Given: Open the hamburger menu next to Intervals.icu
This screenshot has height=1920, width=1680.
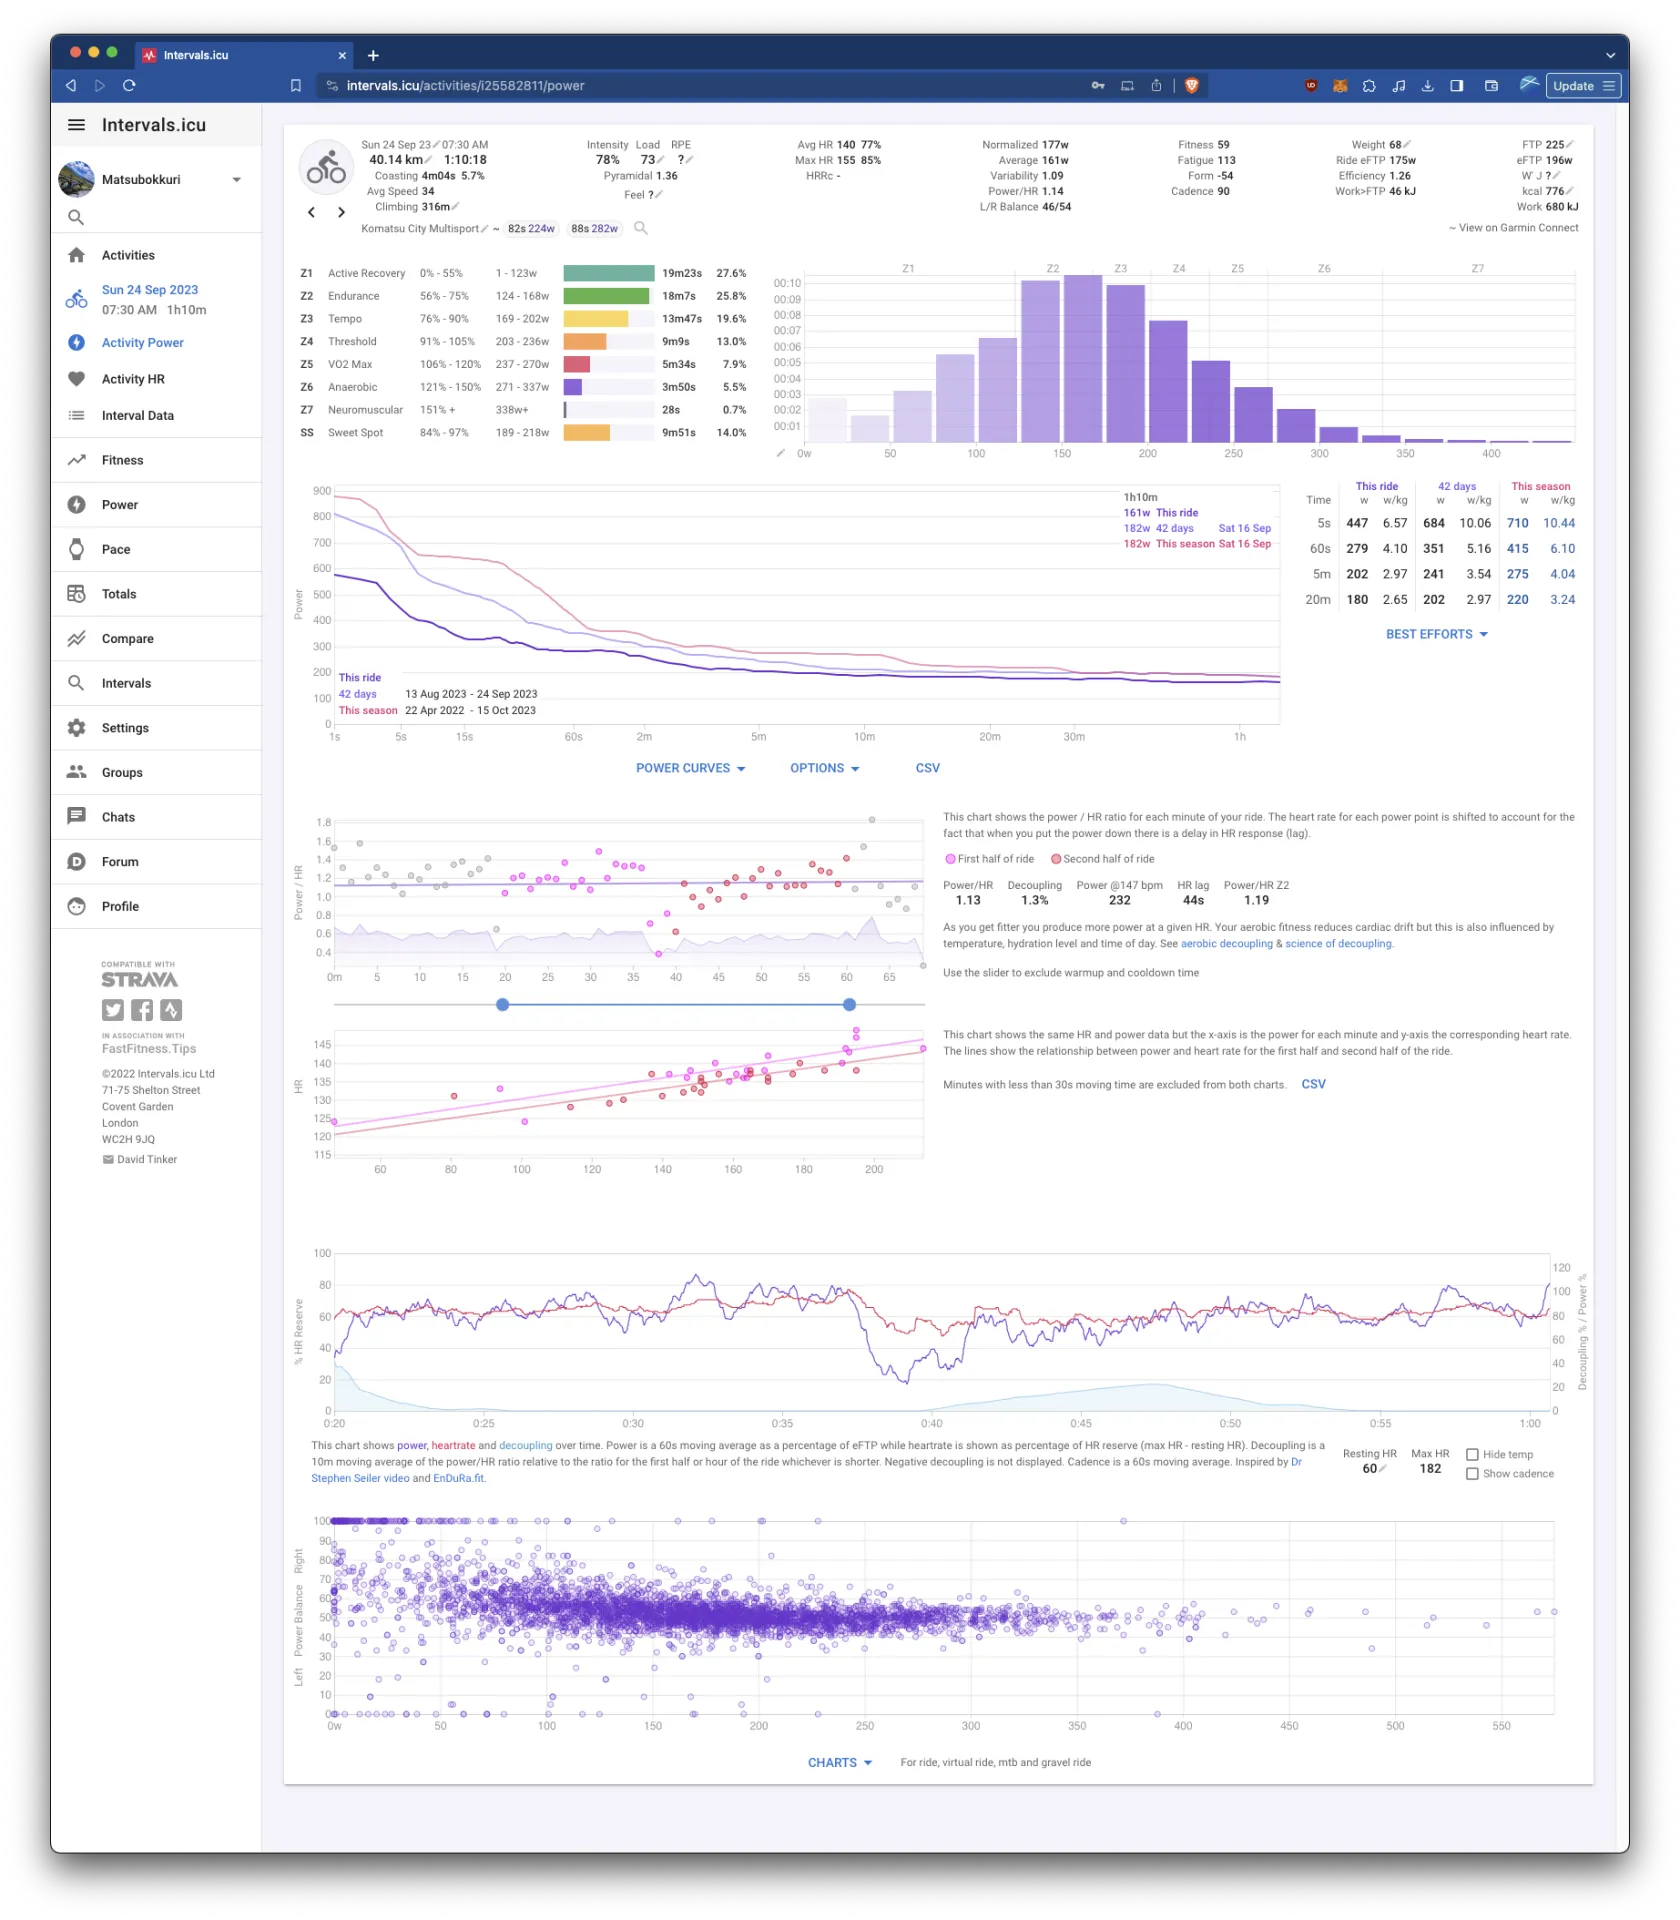Looking at the screenshot, I should [76, 125].
